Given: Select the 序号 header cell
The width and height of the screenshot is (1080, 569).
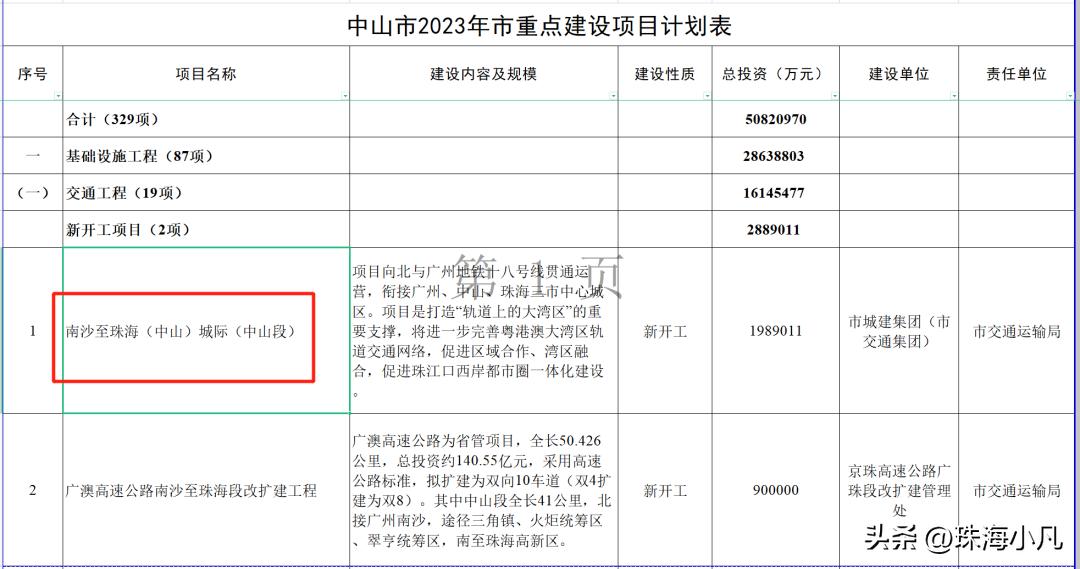Looking at the screenshot, I should coord(32,74).
